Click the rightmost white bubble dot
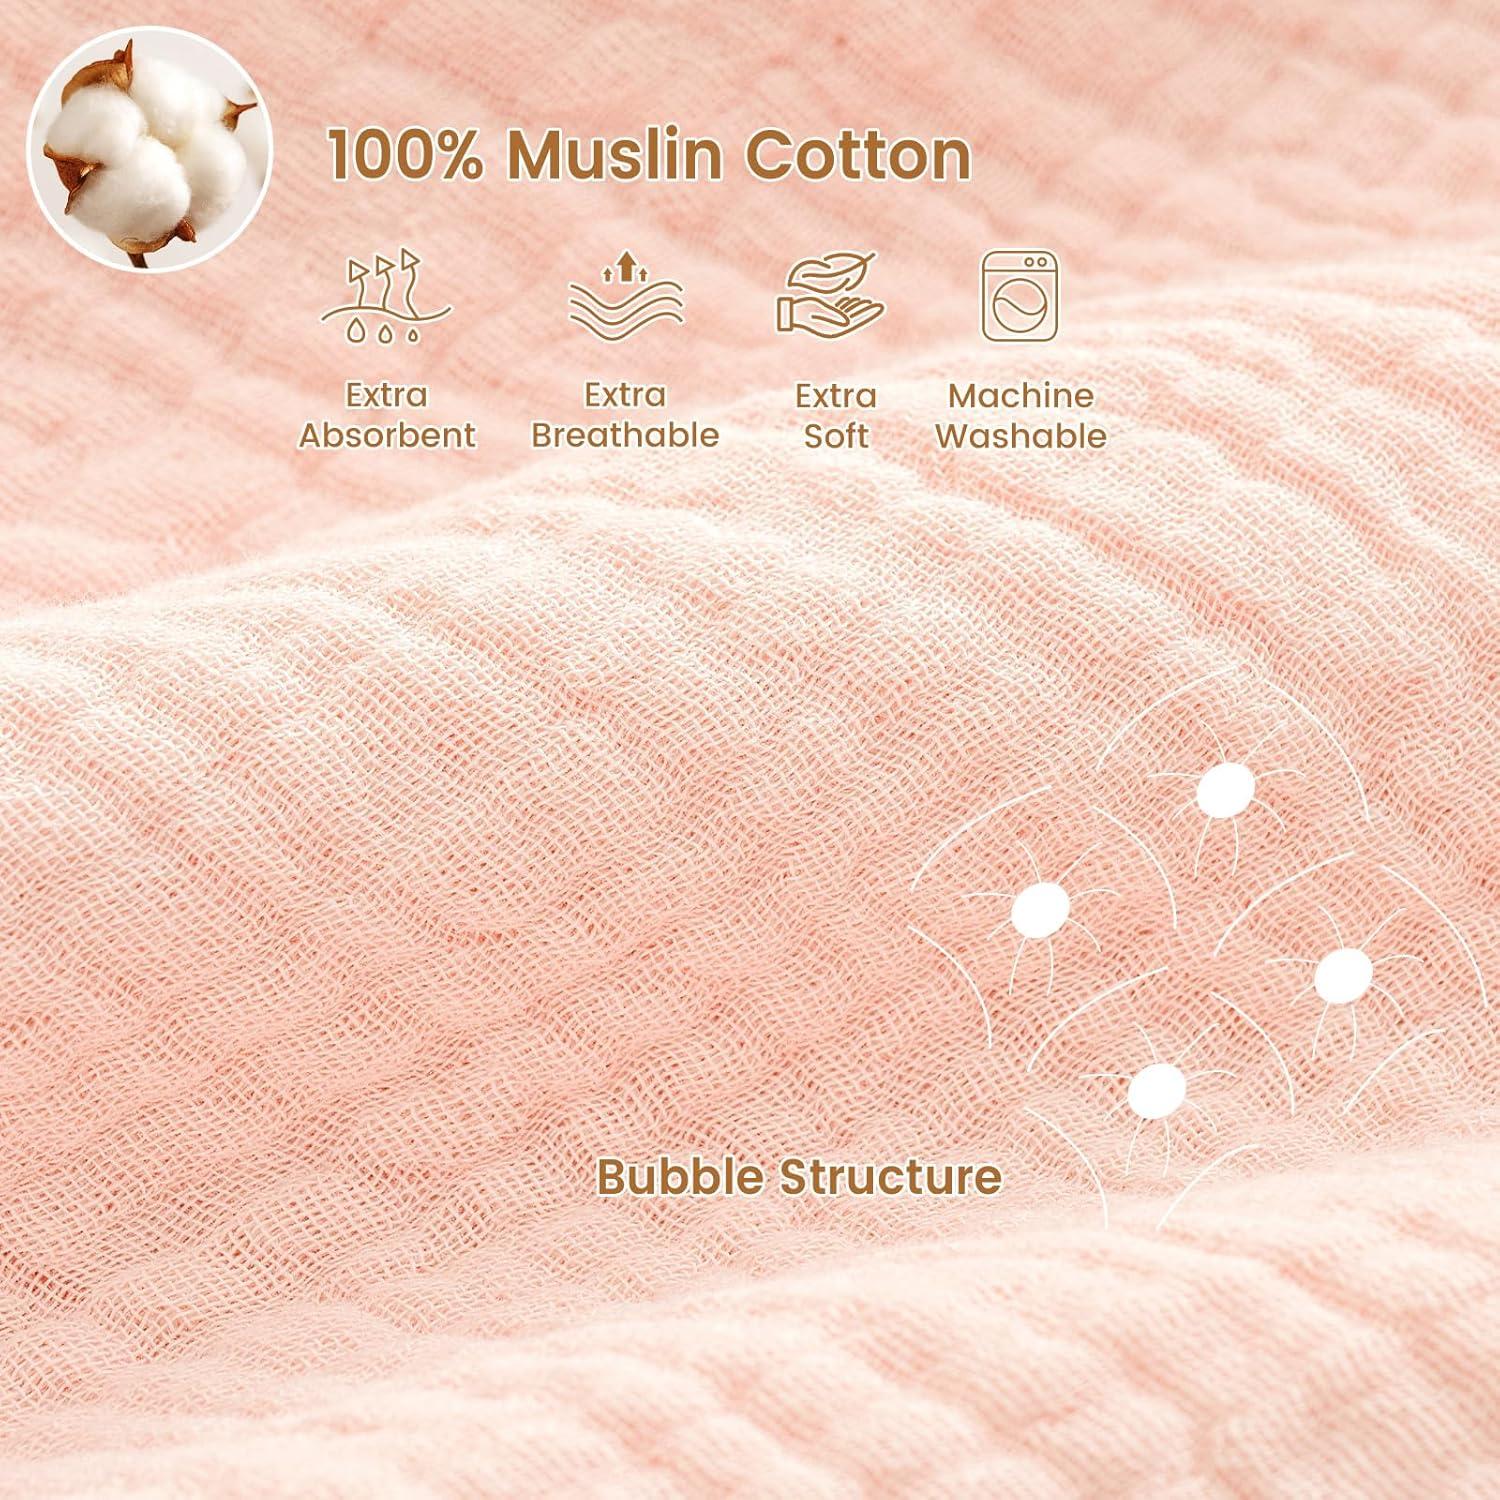The width and height of the screenshot is (1500, 1500). pos(1343,975)
